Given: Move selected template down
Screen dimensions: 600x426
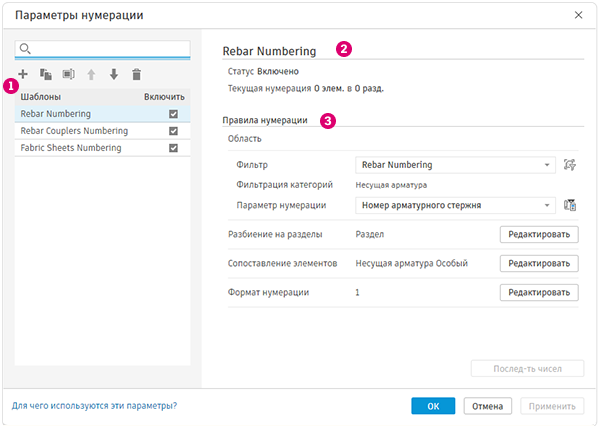Looking at the screenshot, I should [x=114, y=74].
